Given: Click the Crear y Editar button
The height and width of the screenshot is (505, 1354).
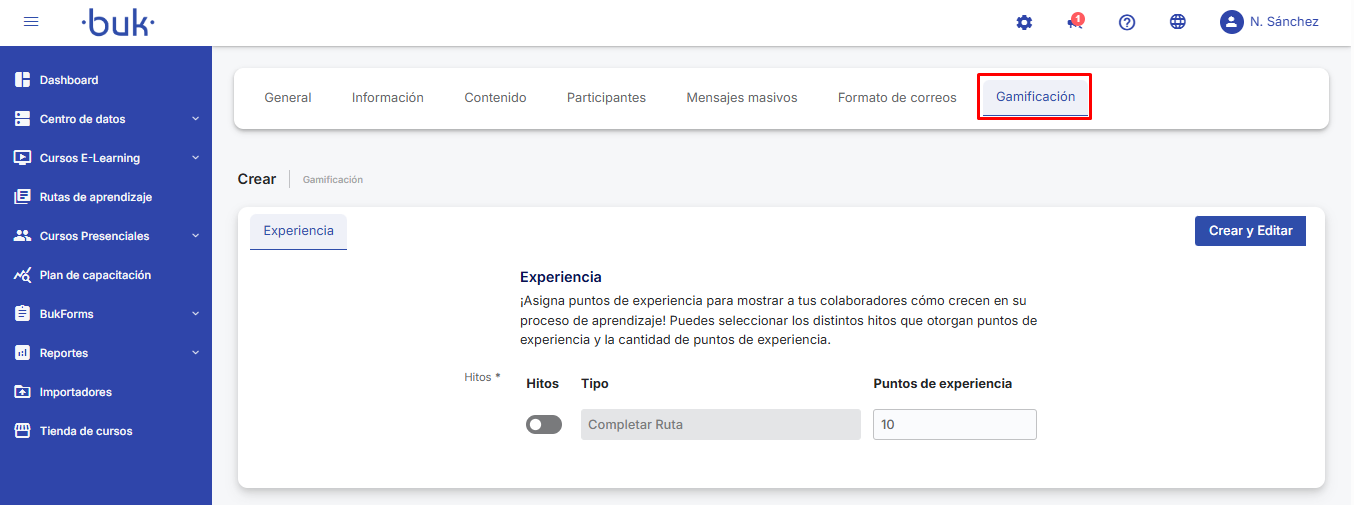Looking at the screenshot, I should coord(1250,231).
